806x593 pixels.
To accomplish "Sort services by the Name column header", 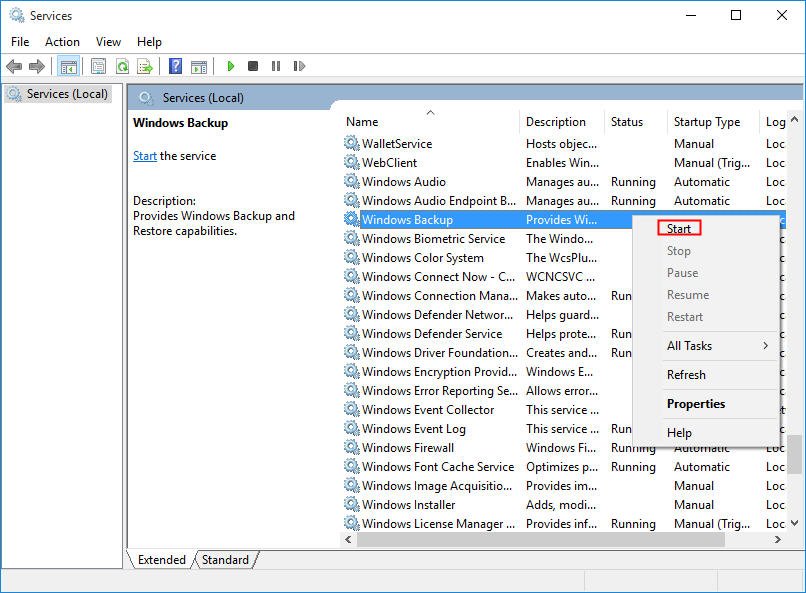I will (x=362, y=122).
